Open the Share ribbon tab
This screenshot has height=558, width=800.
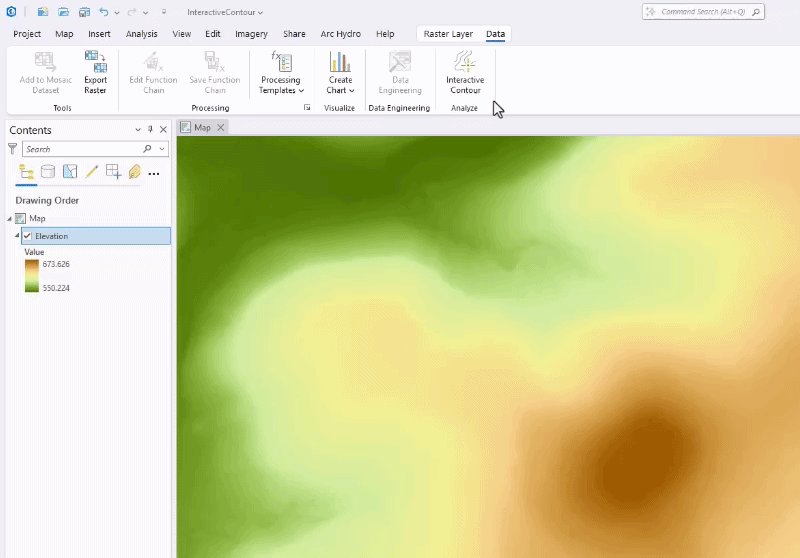pos(294,34)
